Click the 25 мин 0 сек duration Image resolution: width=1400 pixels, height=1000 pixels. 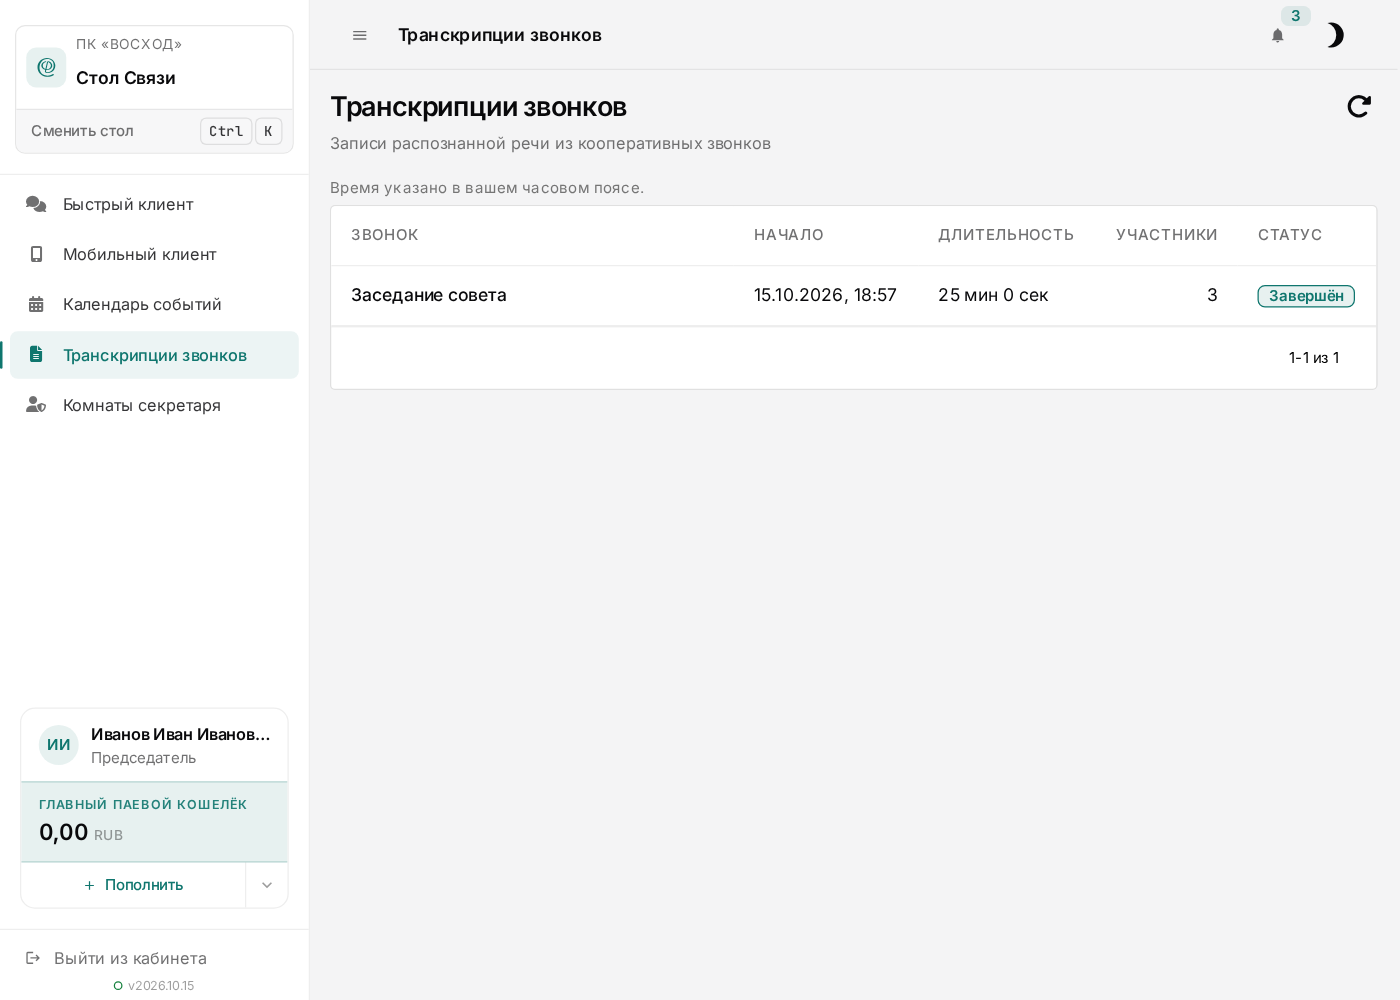point(993,295)
